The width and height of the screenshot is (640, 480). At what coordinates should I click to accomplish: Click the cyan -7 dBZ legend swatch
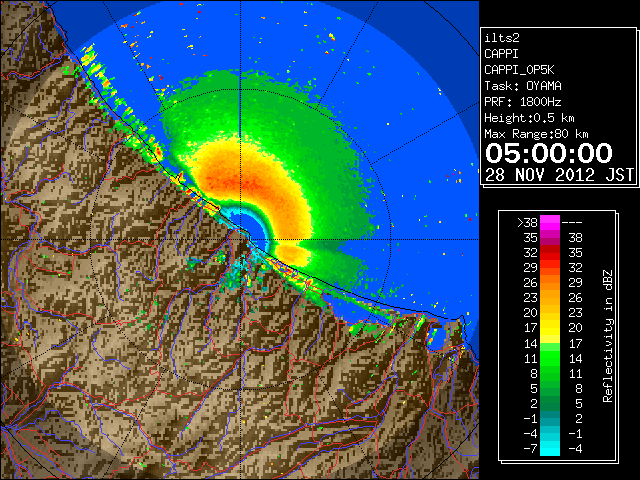tap(550, 448)
